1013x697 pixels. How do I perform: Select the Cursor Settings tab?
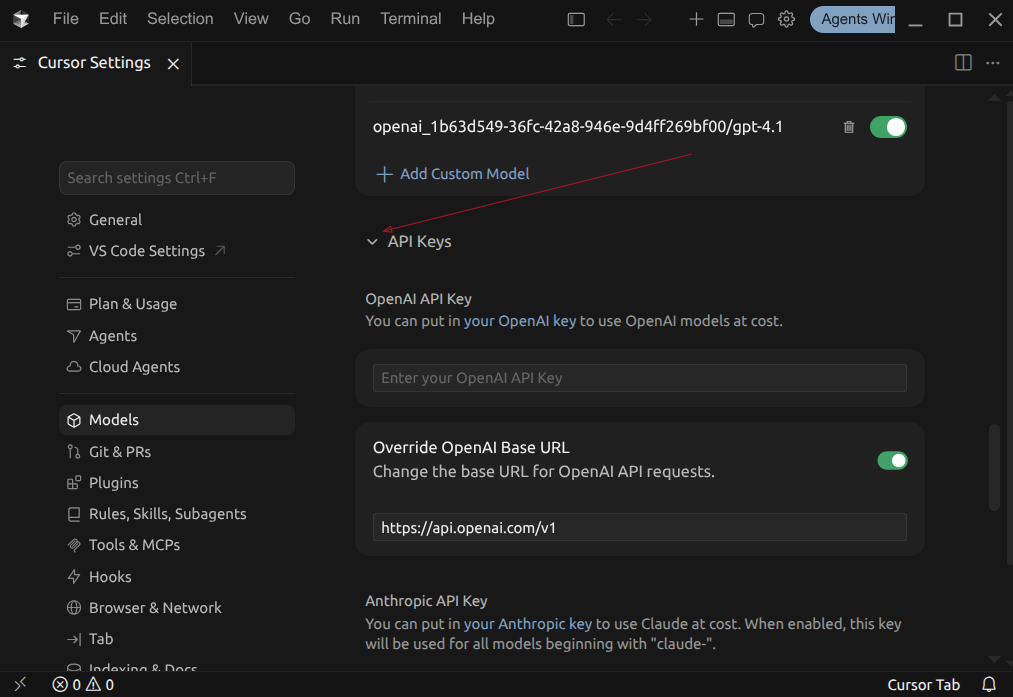pos(94,63)
